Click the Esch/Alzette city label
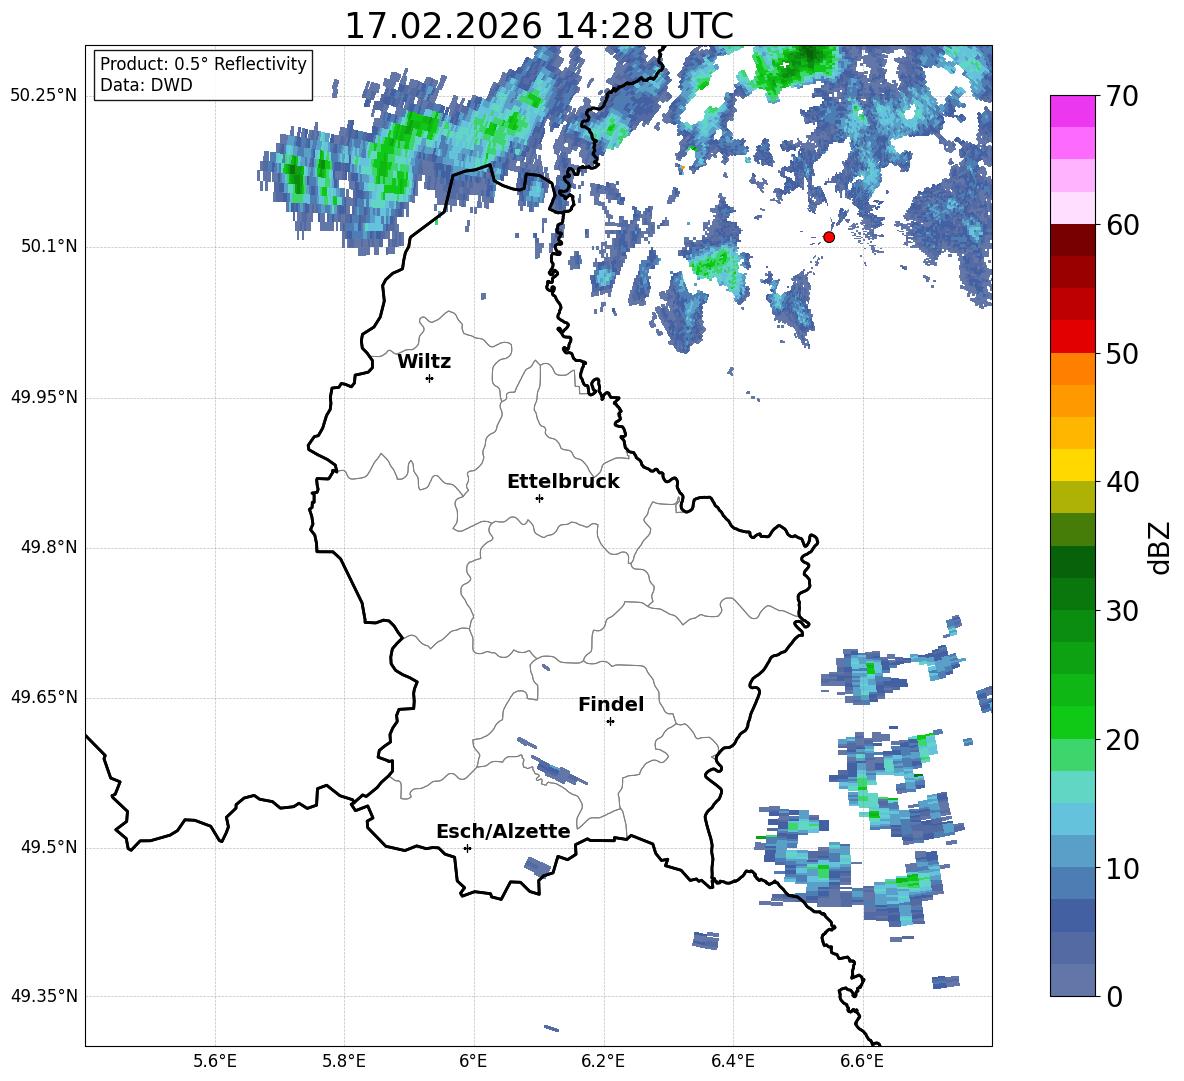The height and width of the screenshot is (1081, 1184). pos(503,832)
